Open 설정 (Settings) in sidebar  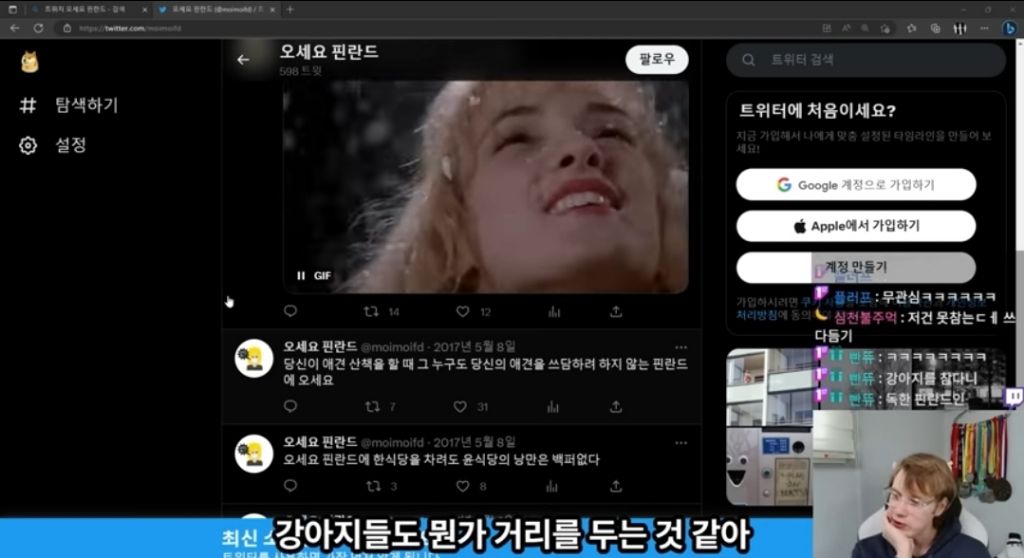[x=53, y=145]
